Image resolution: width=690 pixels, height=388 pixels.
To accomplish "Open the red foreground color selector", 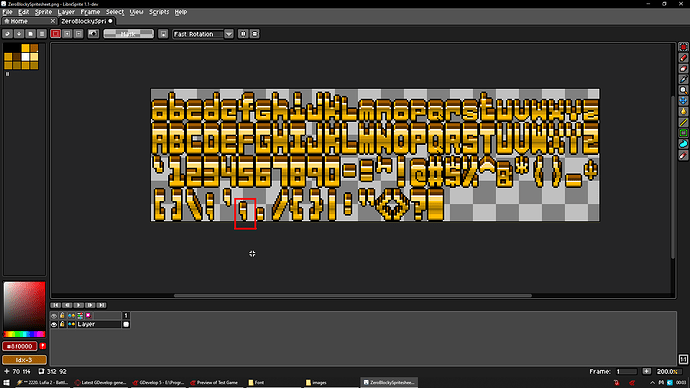I will click(20, 346).
